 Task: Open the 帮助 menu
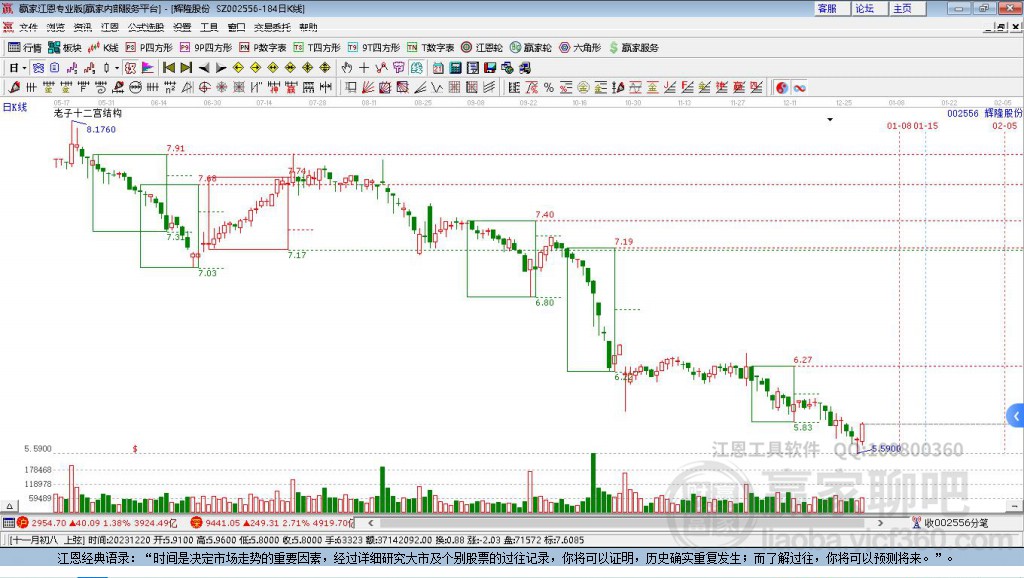pyautogui.click(x=308, y=27)
